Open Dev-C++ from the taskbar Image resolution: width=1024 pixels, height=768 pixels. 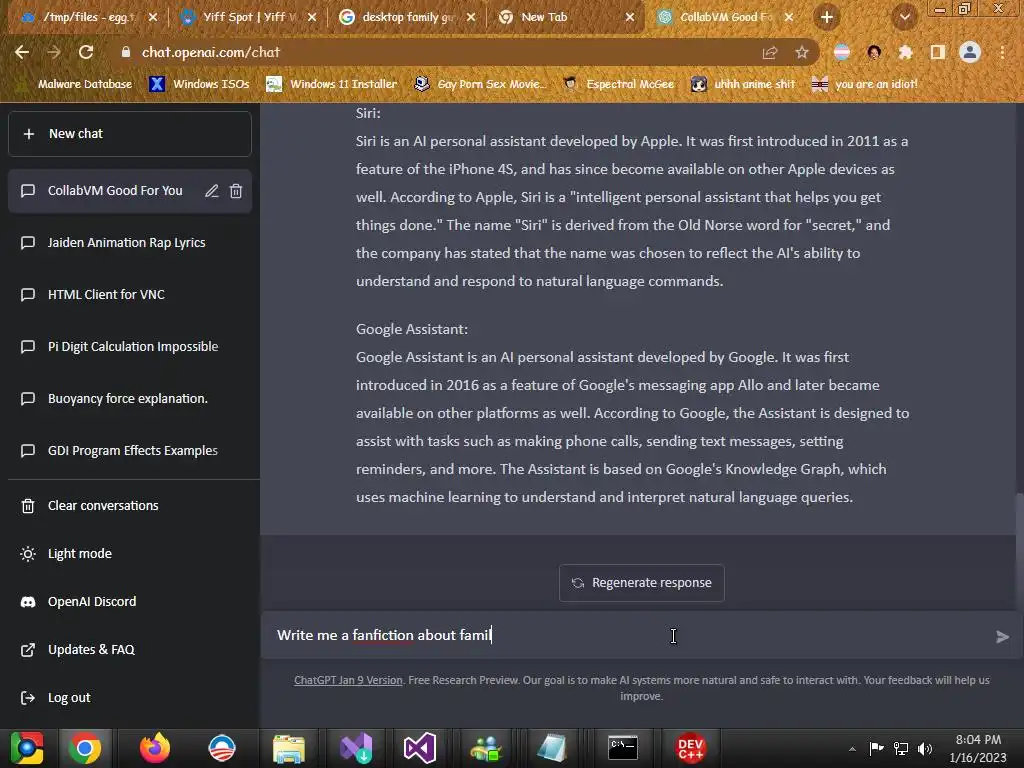click(690, 748)
